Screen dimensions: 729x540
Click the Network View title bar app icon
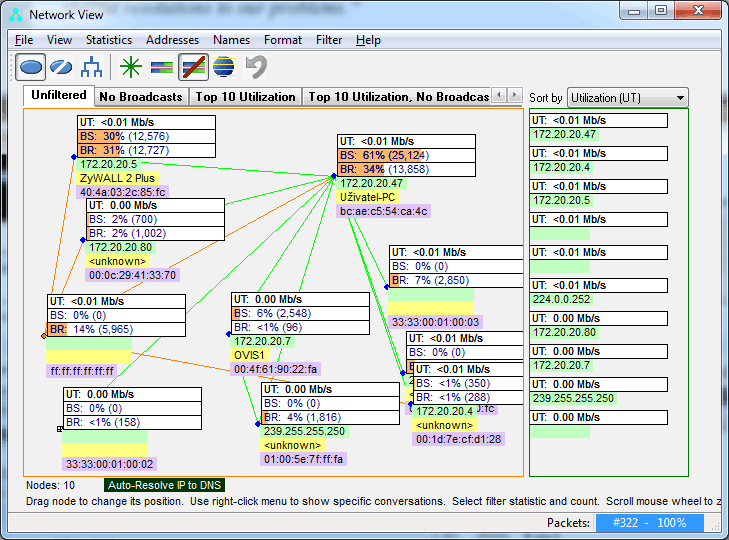coord(16,14)
